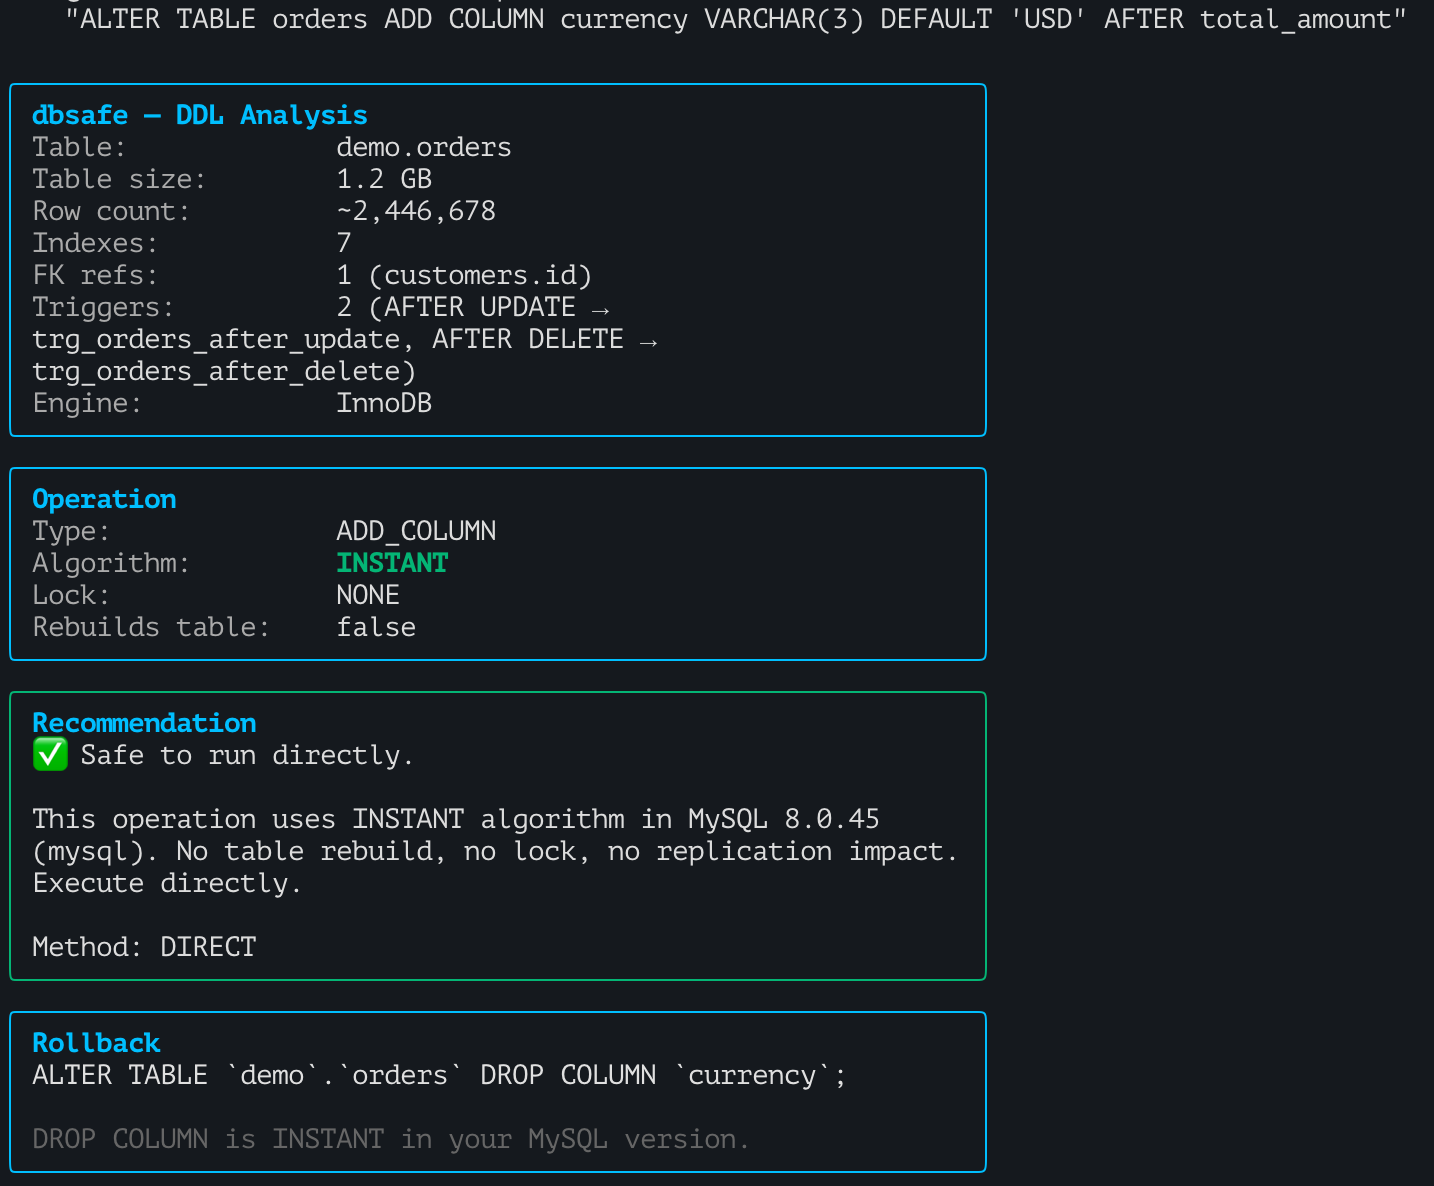
Task: Click the demo.orders table name
Action: [x=423, y=146]
